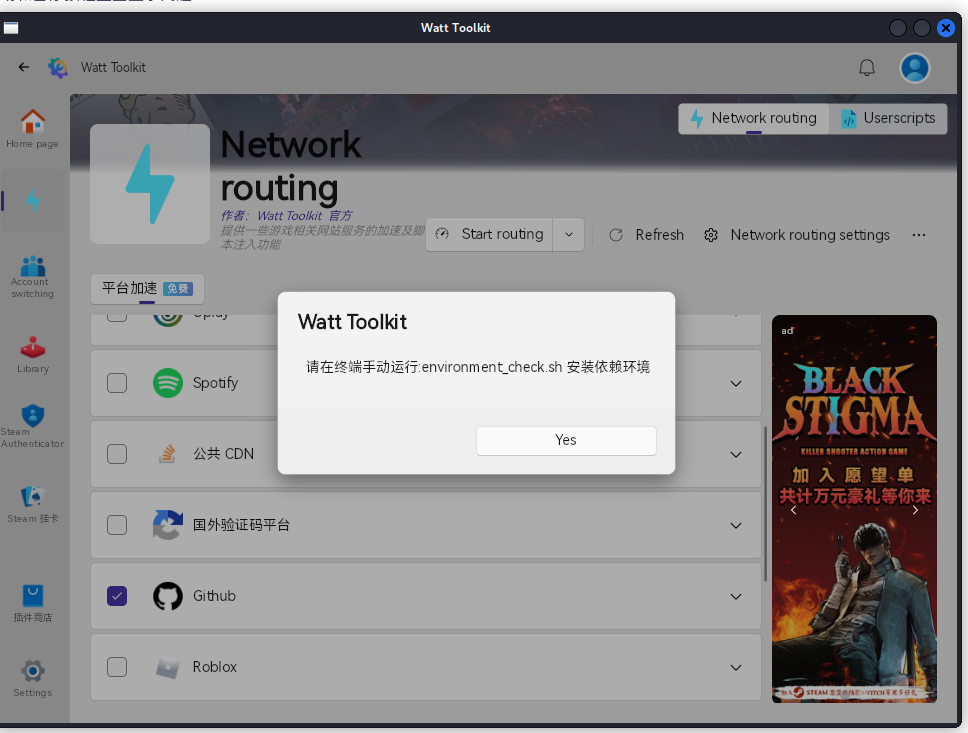Select the lightning Network routing sidebar icon
Viewport: 968px width, 733px height.
tap(33, 201)
